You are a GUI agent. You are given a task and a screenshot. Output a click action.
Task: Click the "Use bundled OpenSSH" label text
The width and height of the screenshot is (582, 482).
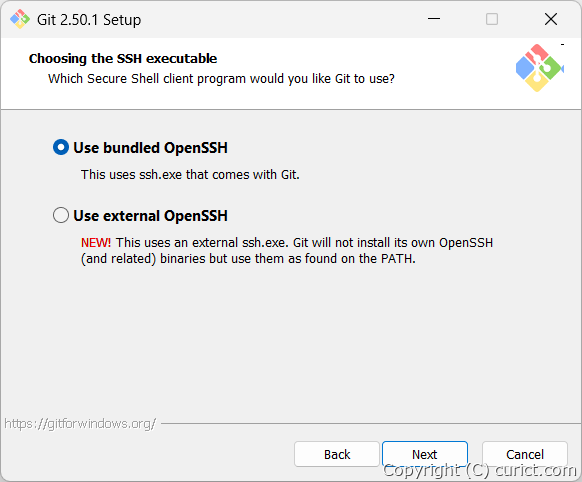[150, 148]
